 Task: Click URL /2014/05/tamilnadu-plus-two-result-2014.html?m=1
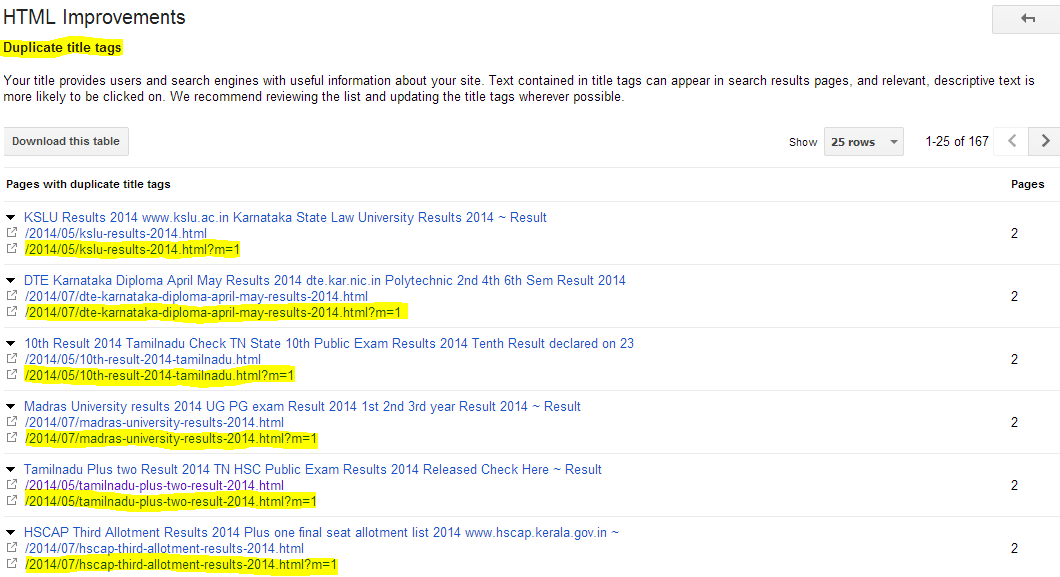click(x=170, y=502)
